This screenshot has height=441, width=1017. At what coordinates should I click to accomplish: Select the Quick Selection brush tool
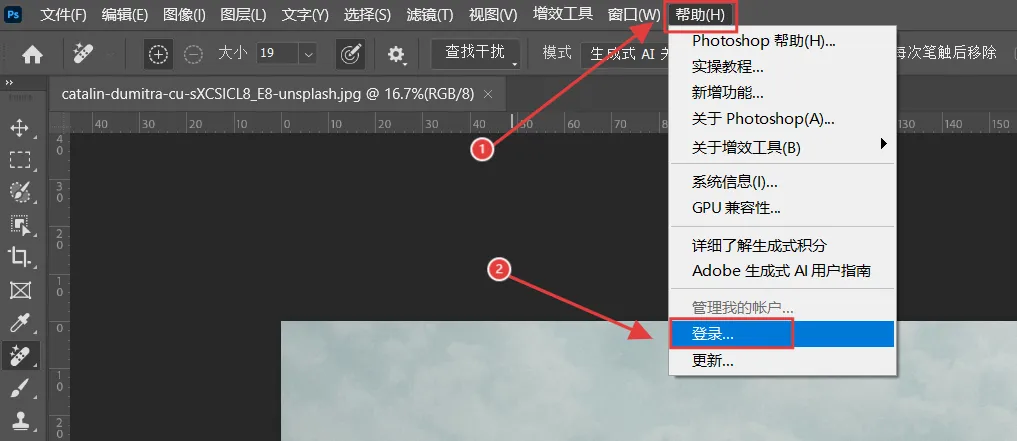coord(19,192)
